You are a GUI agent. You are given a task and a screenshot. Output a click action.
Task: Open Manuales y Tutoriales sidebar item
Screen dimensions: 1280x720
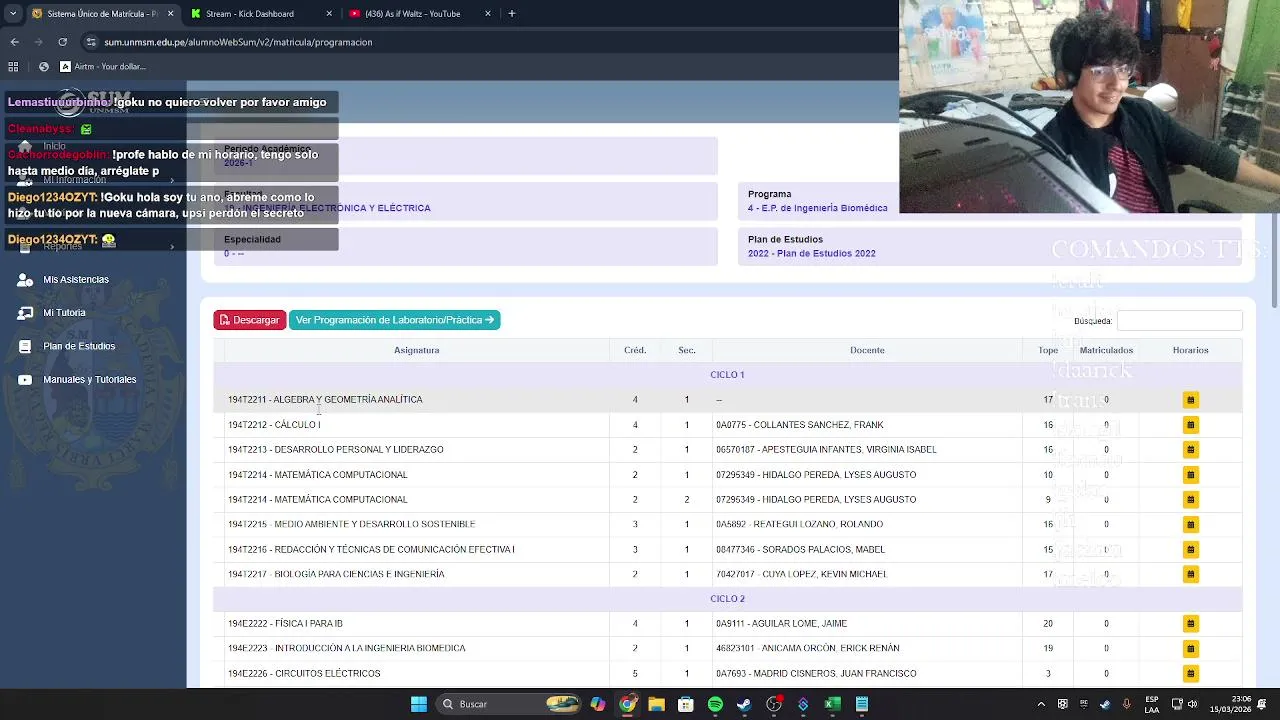tap(90, 380)
